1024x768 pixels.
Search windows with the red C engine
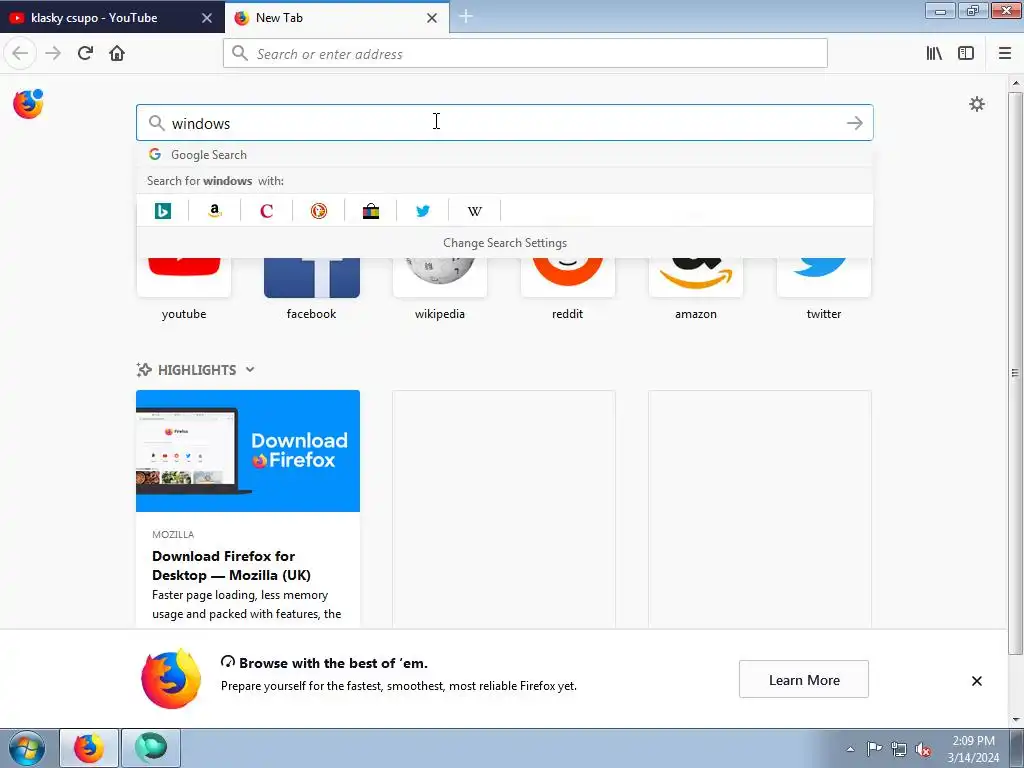266,211
